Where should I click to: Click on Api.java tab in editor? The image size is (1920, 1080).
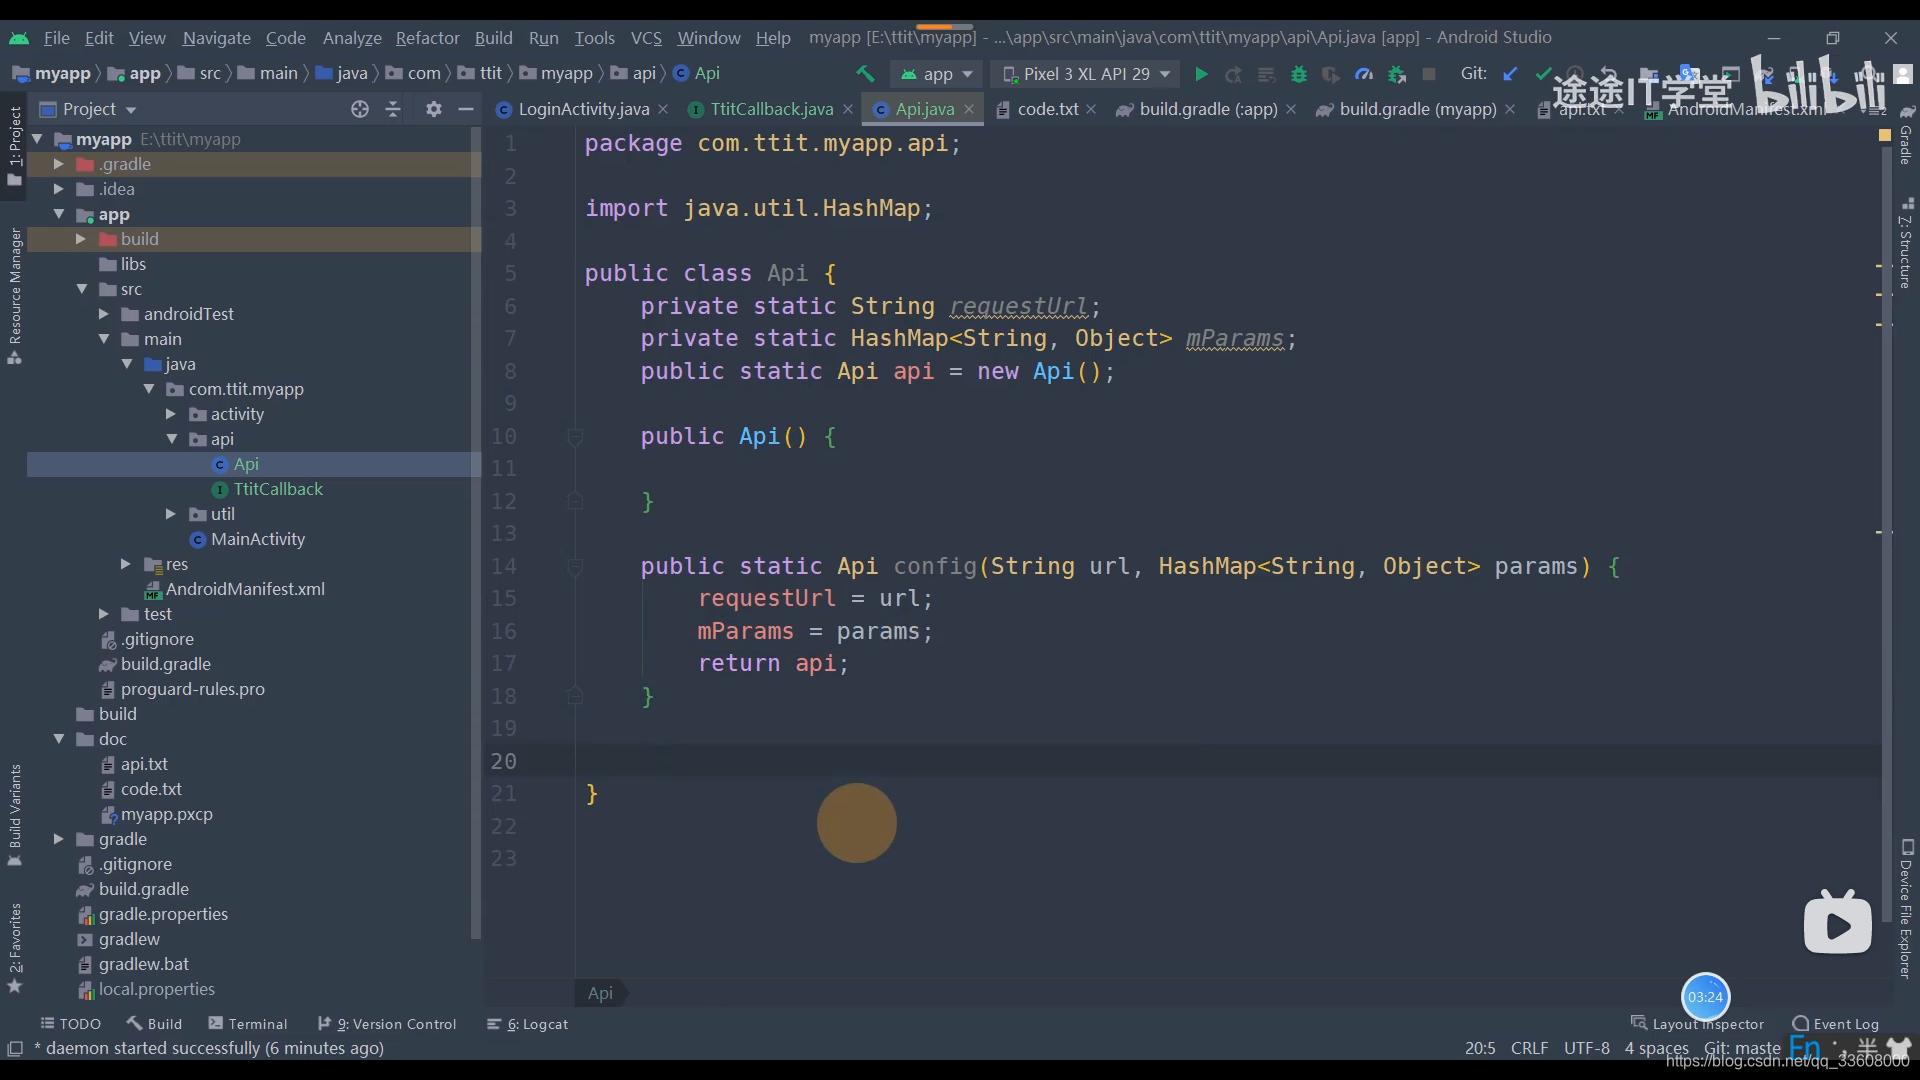[923, 108]
